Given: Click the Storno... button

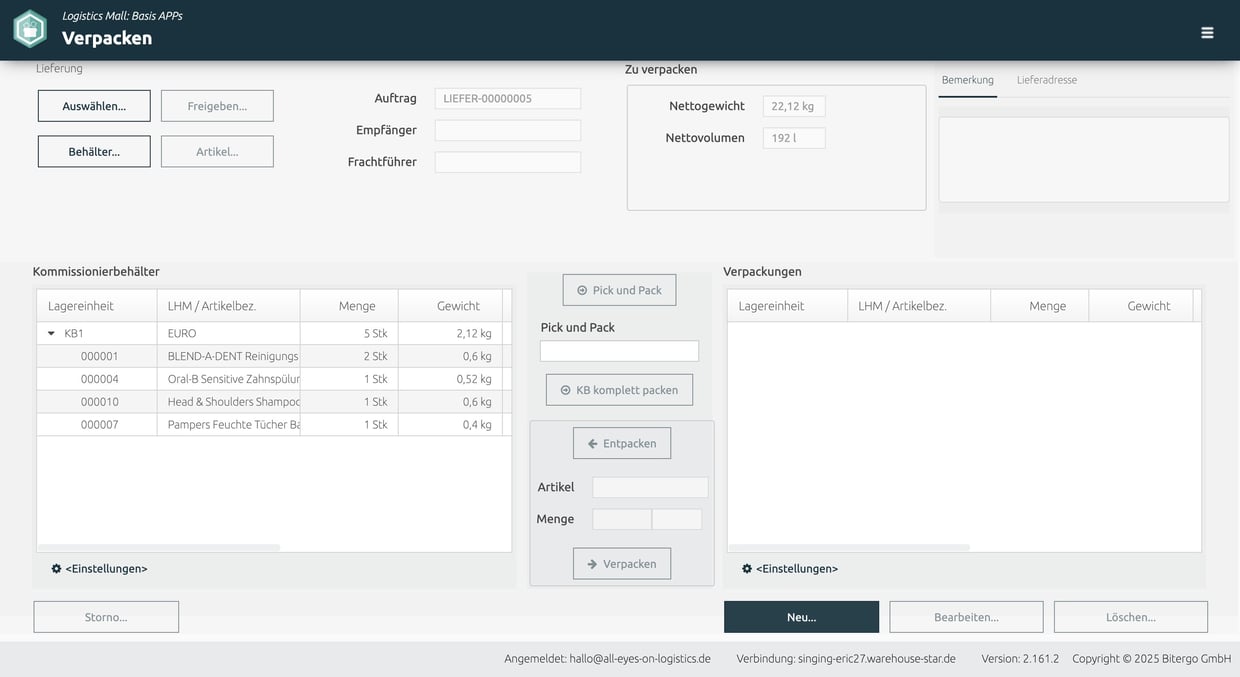Looking at the screenshot, I should [x=106, y=617].
